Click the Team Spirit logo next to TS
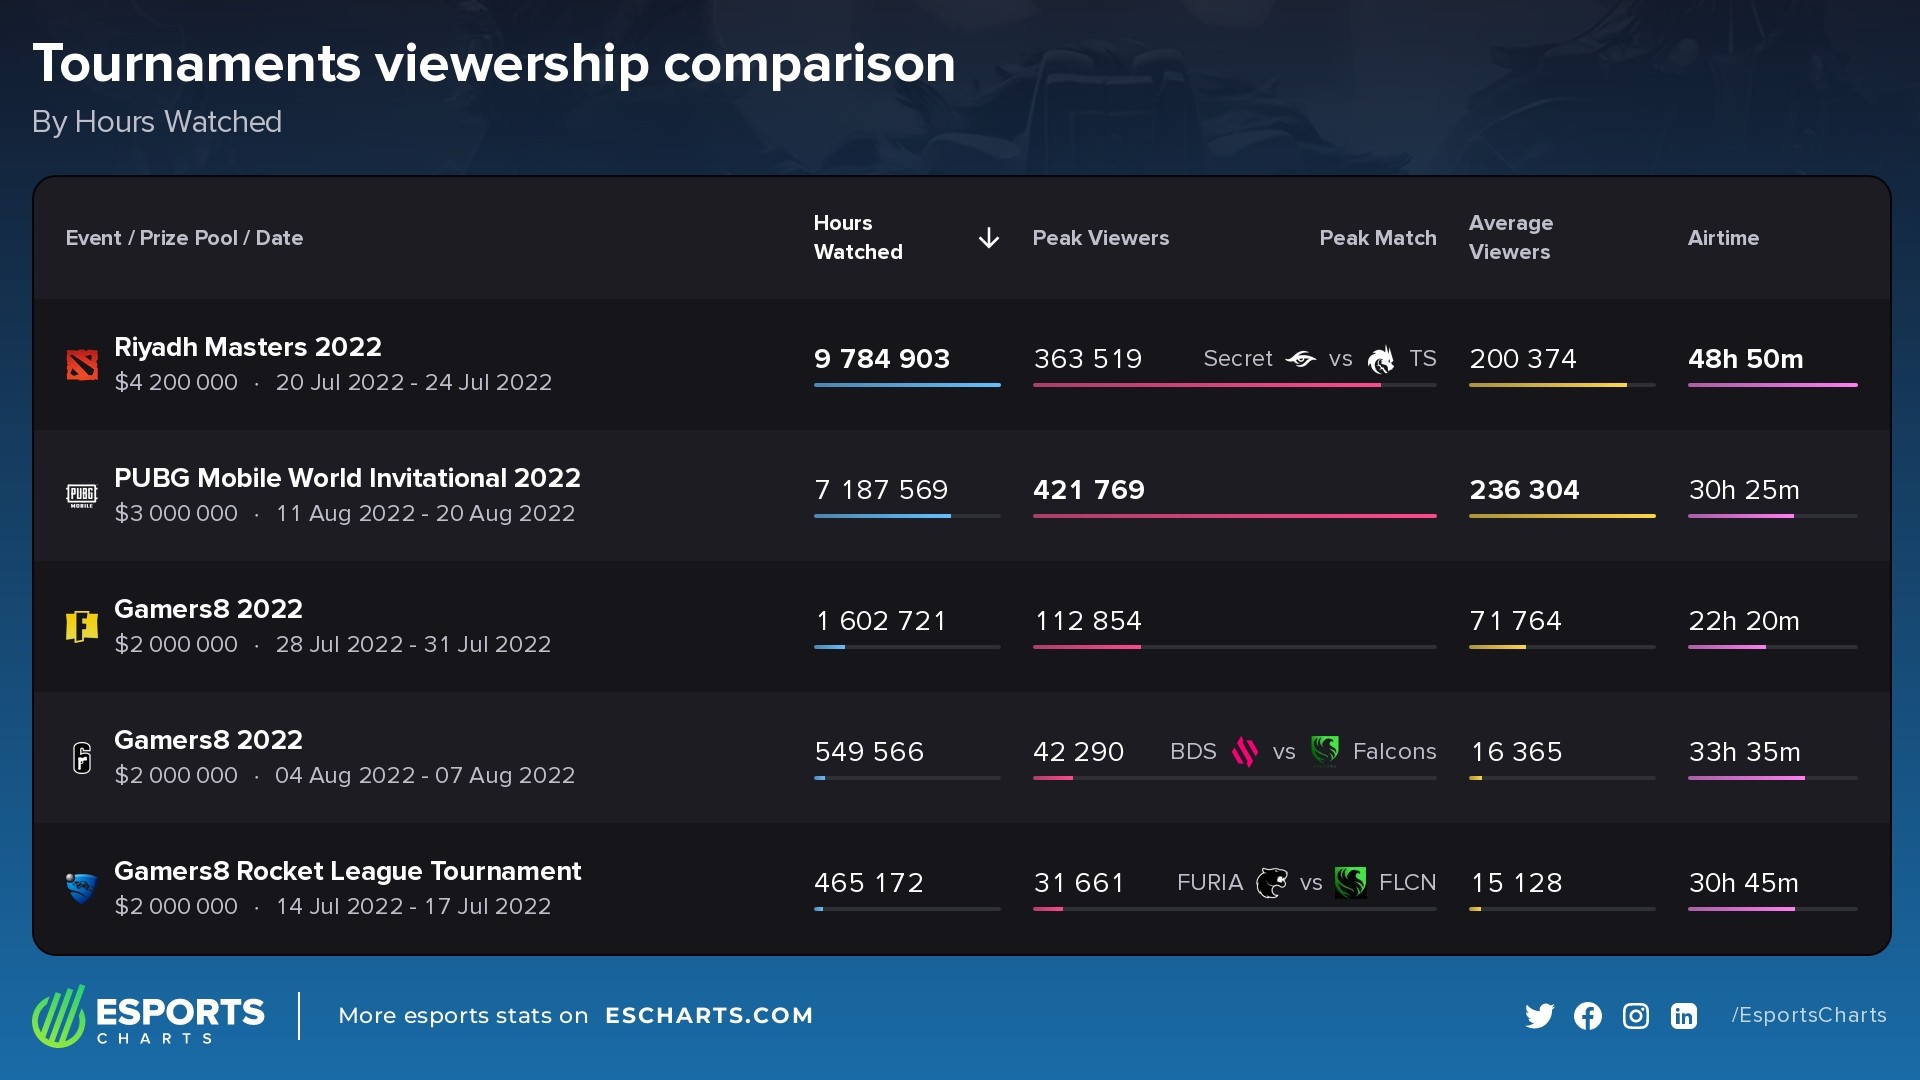Viewport: 1920px width, 1080px height. pyautogui.click(x=1381, y=359)
